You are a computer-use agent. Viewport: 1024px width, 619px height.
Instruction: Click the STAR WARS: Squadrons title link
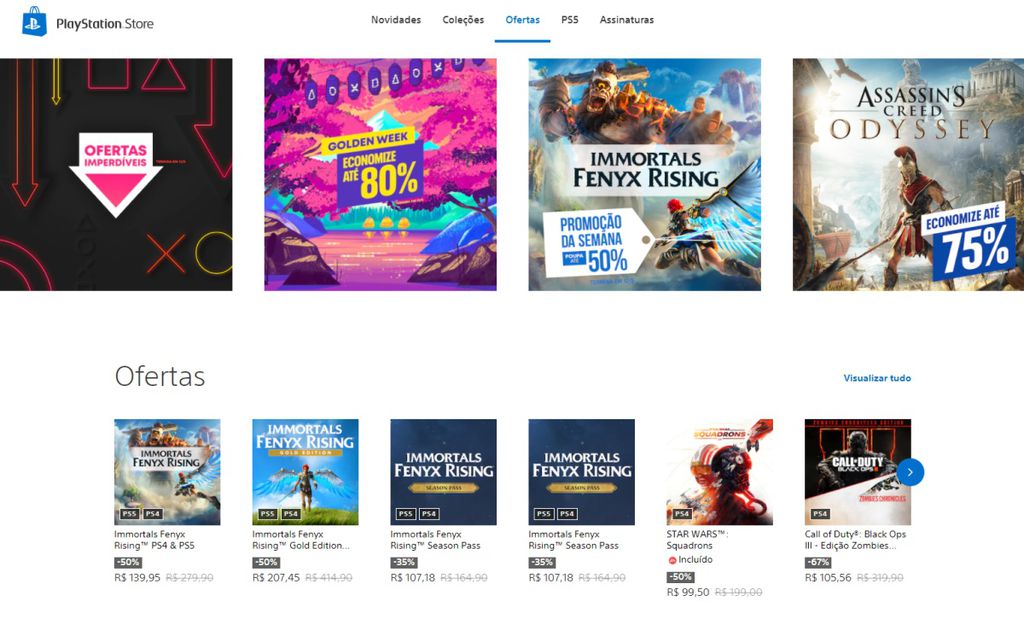[697, 540]
